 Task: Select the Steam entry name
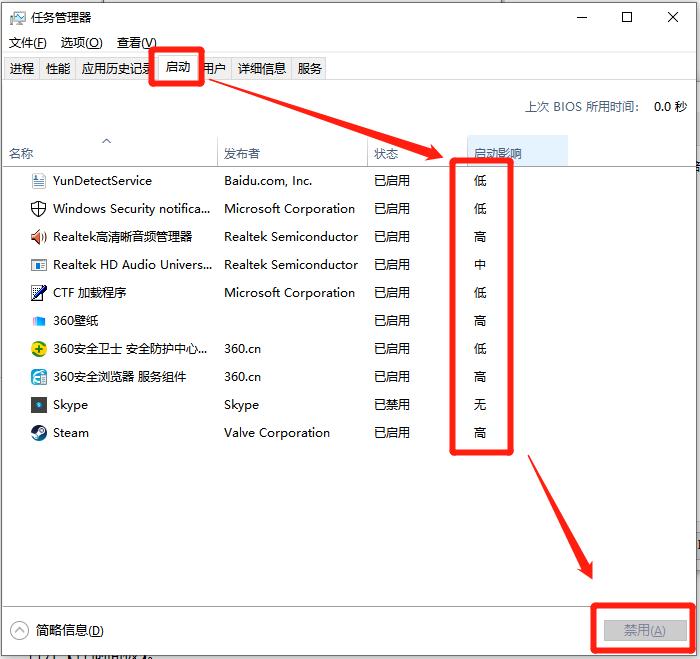pos(71,433)
